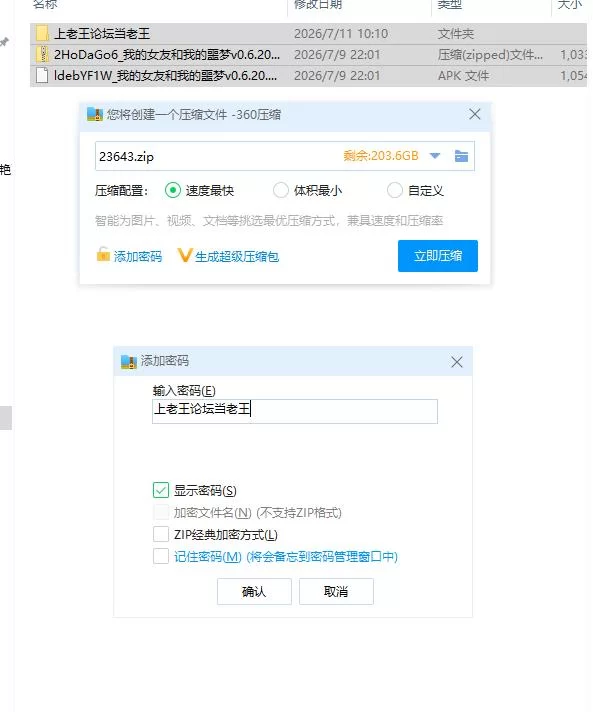Select the 上老王论坛当老王 folder row
The image size is (593, 712).
308,34
